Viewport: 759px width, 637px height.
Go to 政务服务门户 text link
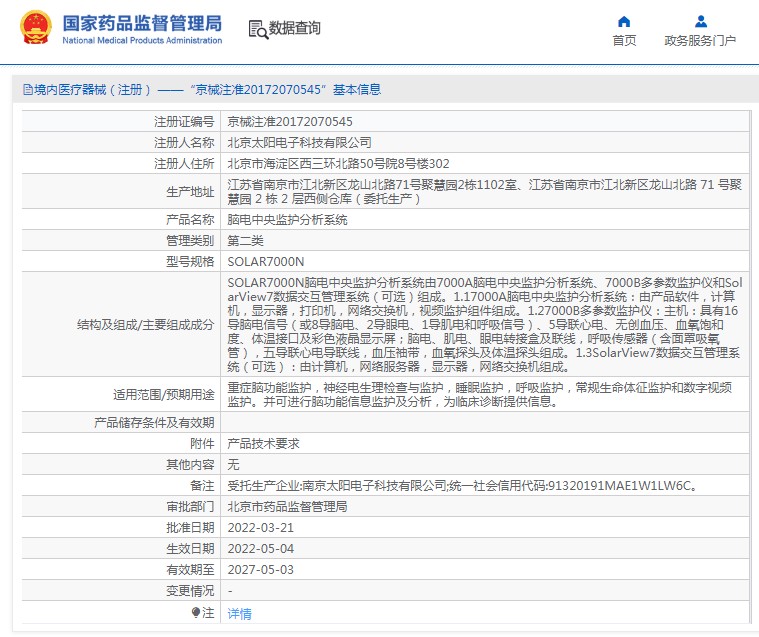pyautogui.click(x=700, y=41)
